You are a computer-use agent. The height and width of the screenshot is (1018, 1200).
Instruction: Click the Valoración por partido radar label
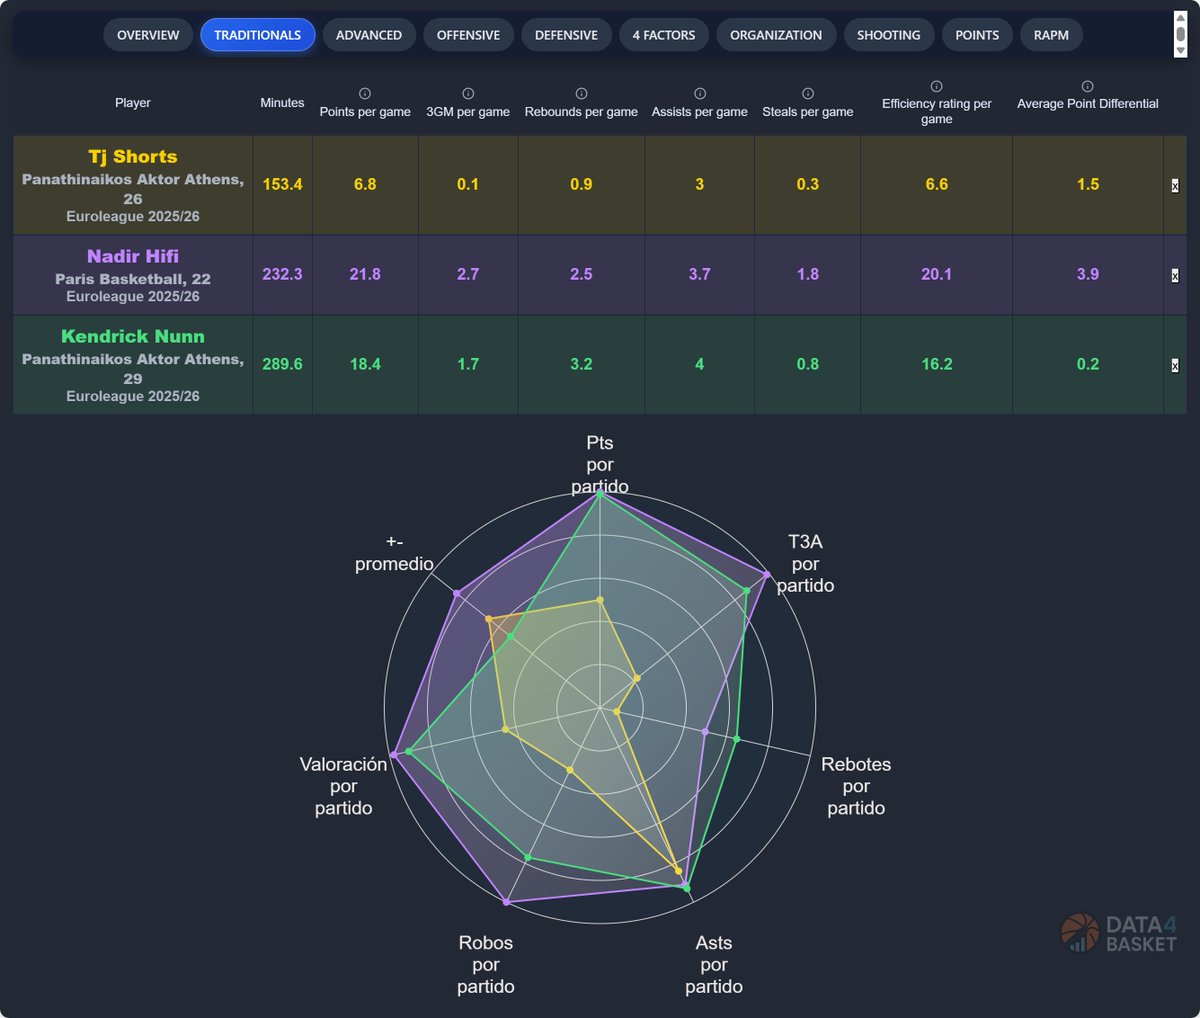coord(343,786)
